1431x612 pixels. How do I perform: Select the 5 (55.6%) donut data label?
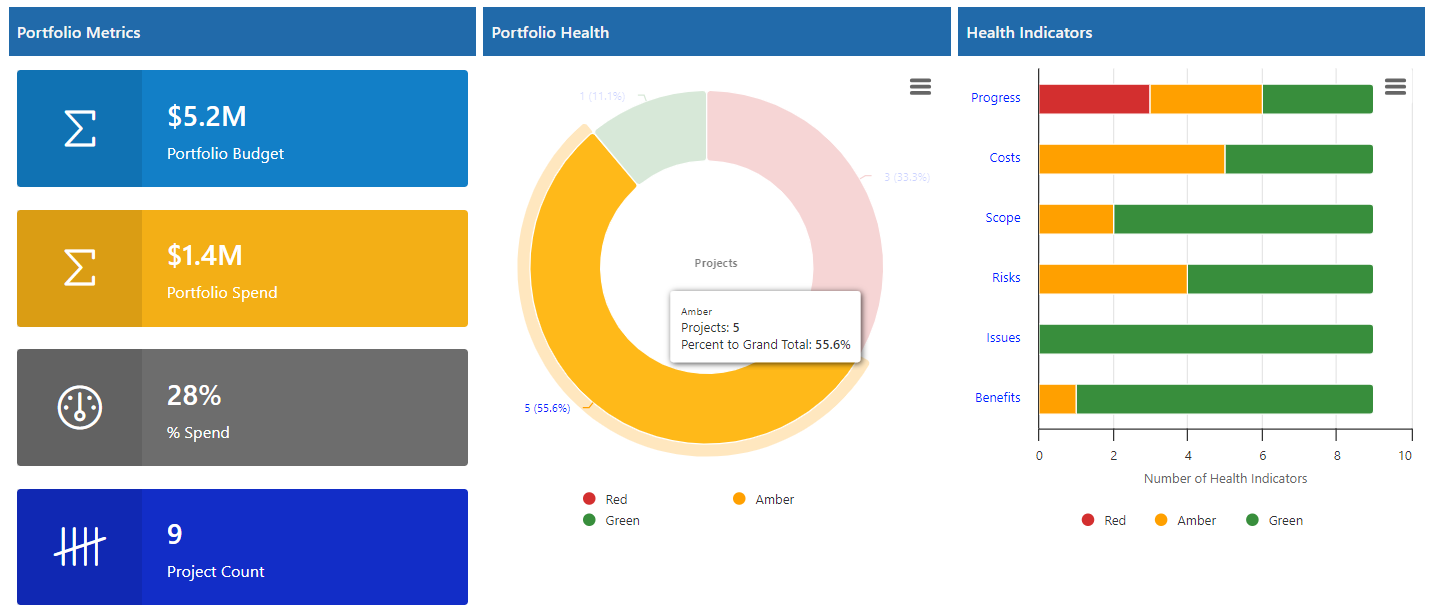pos(547,408)
